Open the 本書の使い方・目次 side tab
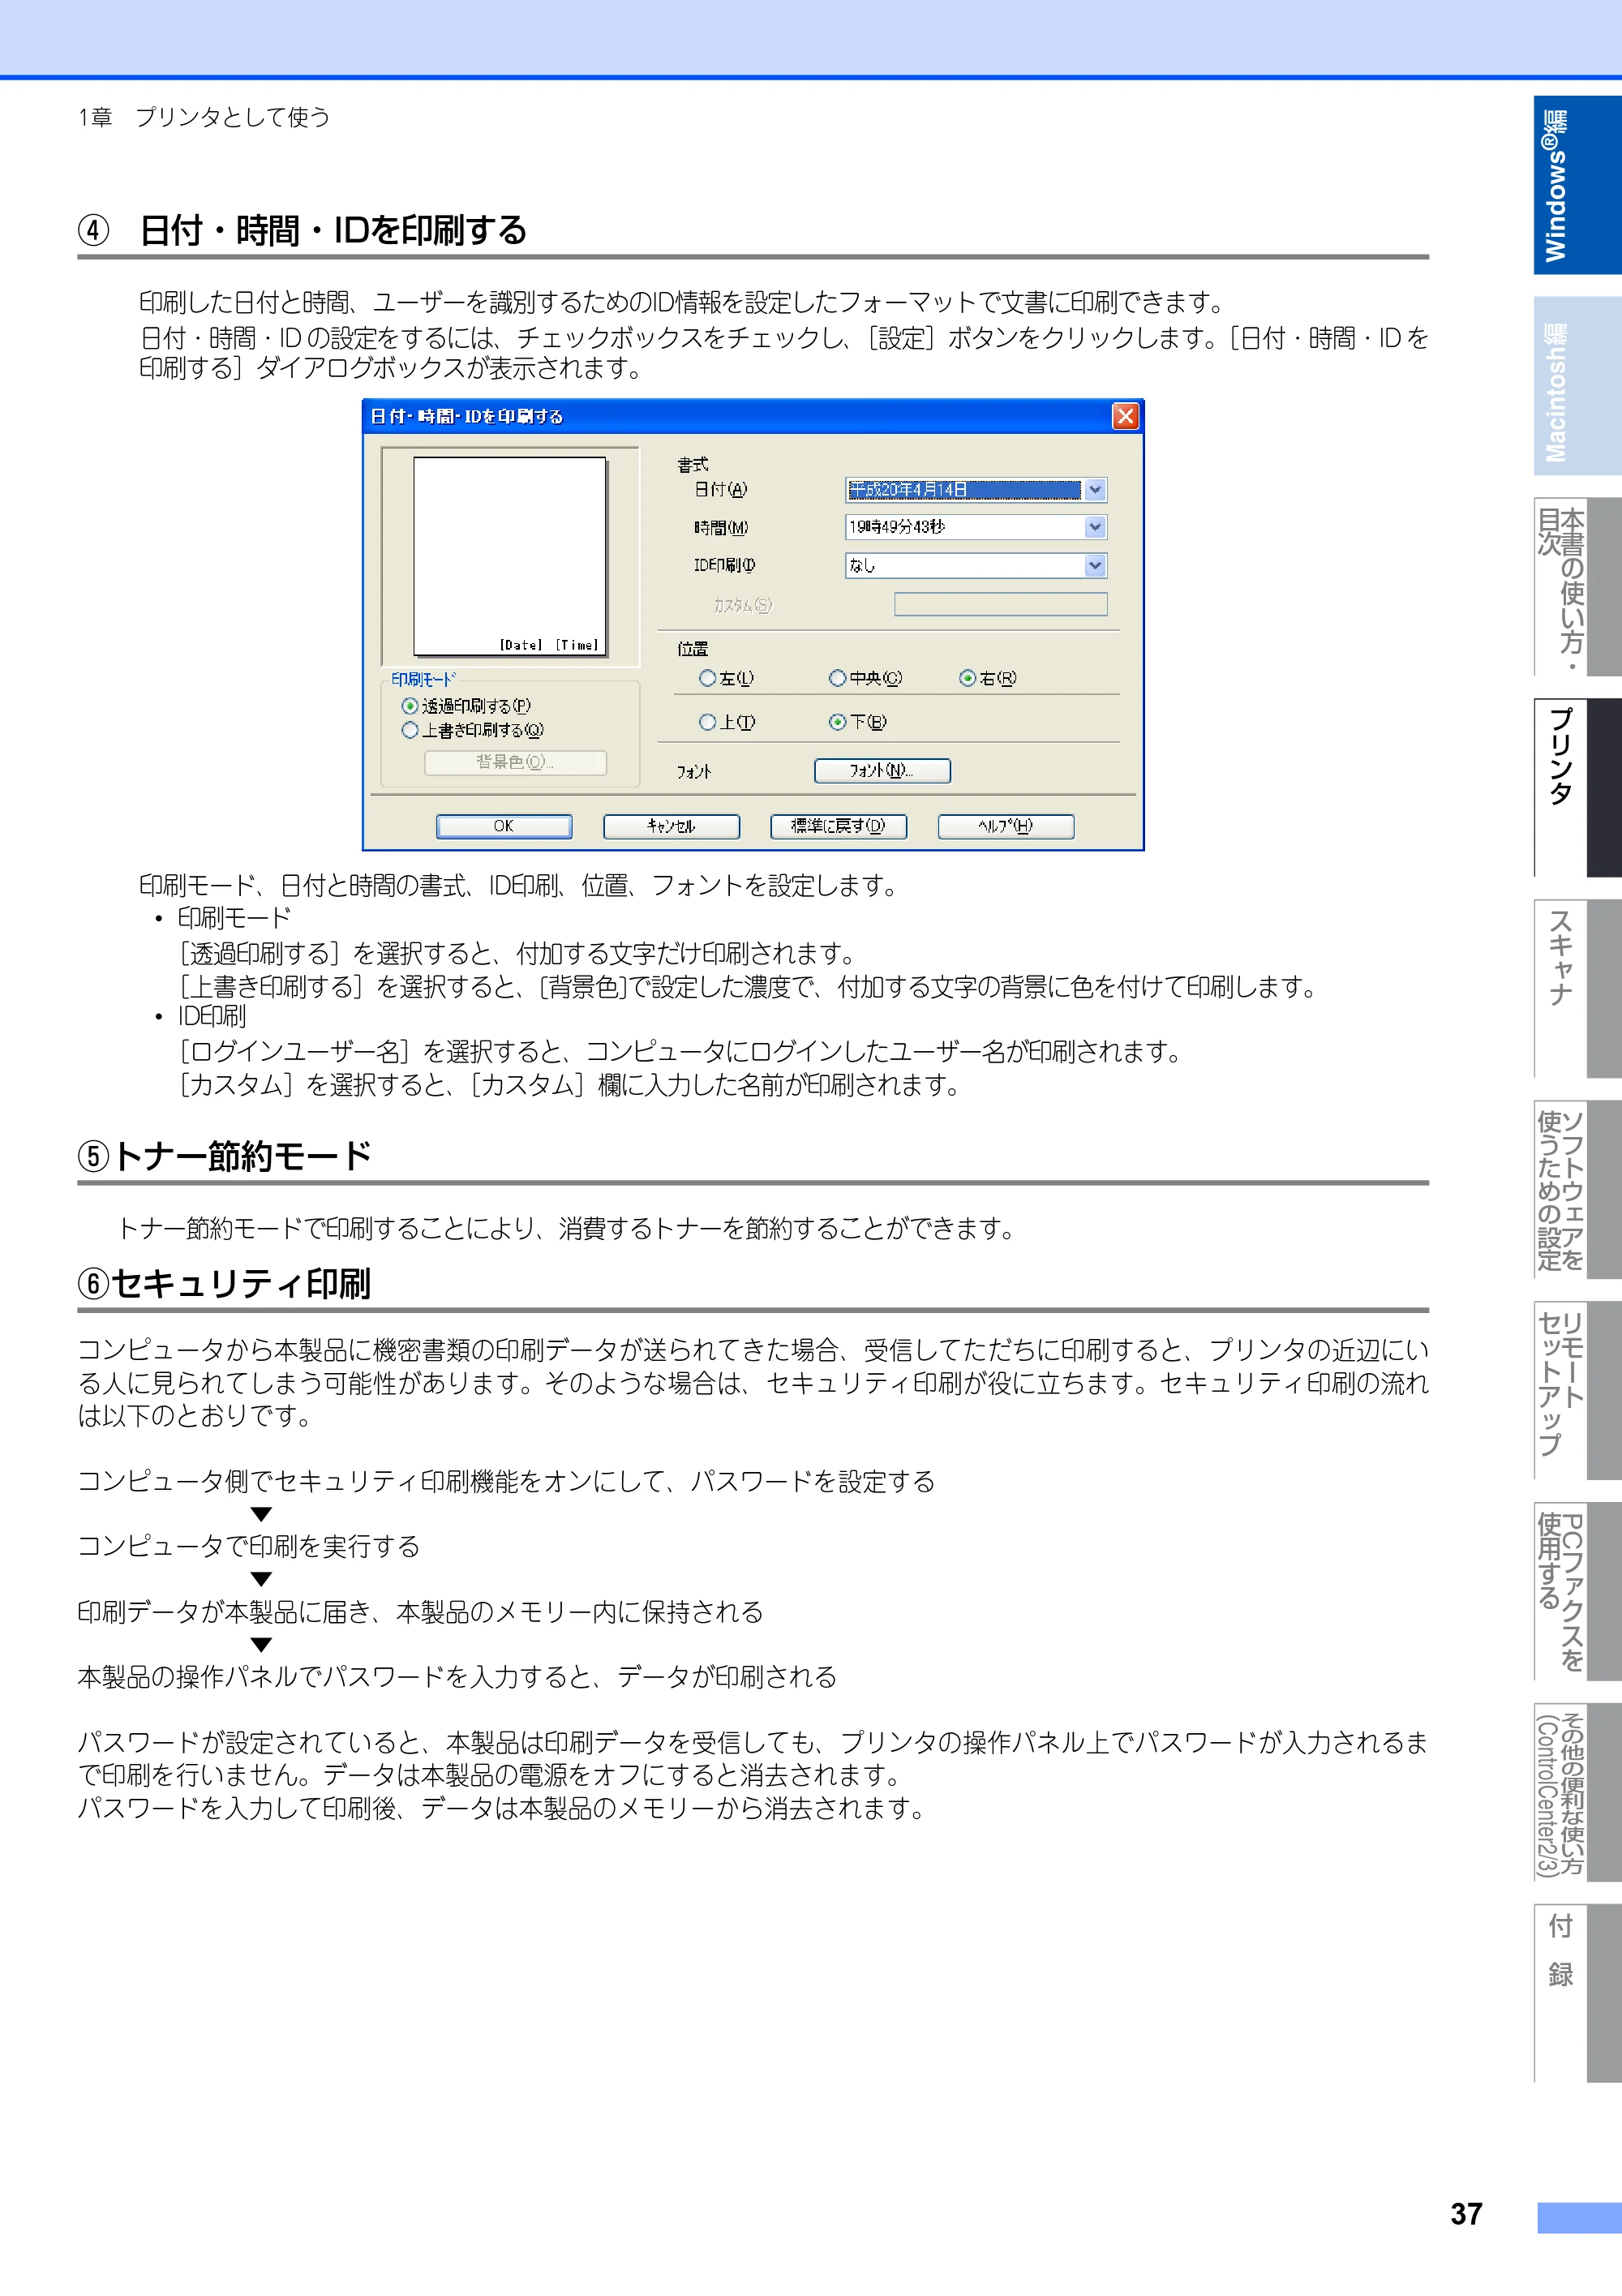1622x2296 pixels. [1577, 587]
